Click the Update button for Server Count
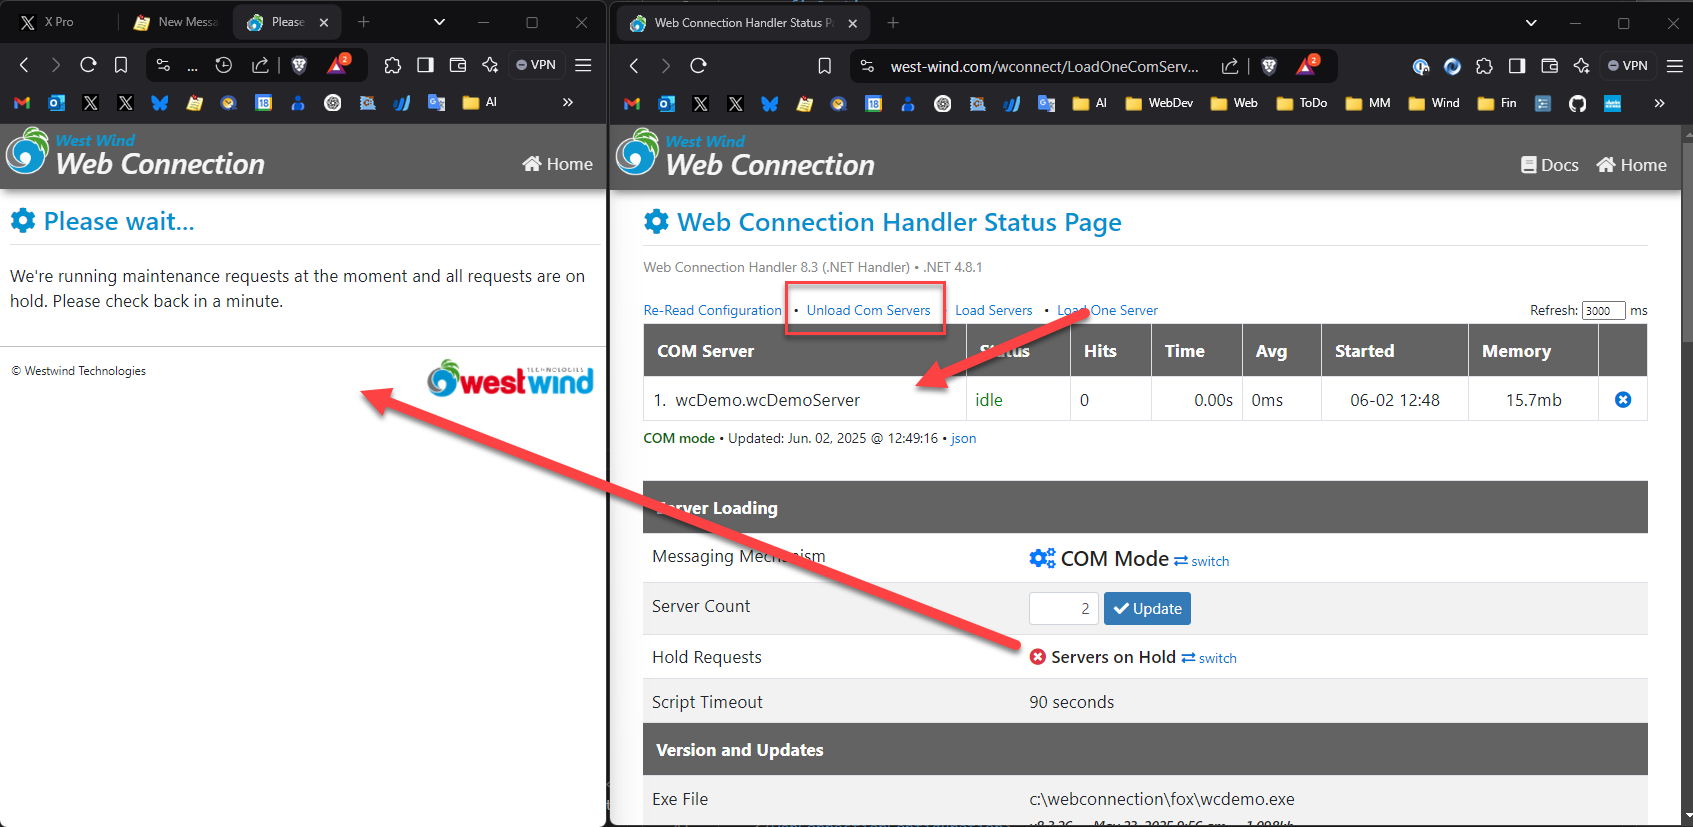 tap(1147, 608)
